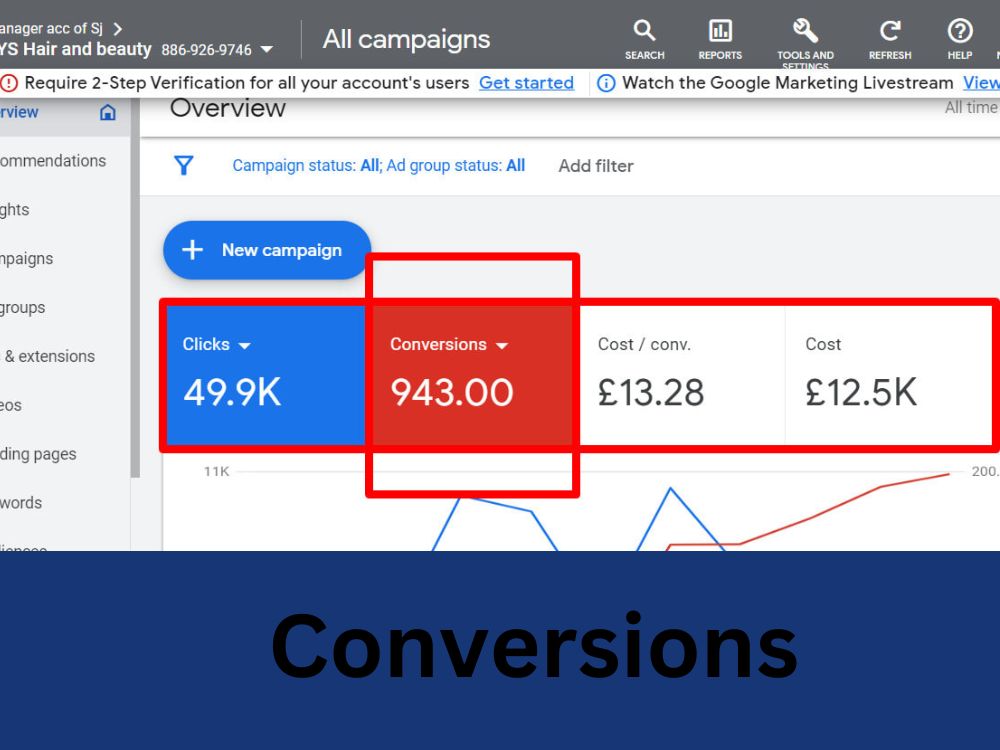This screenshot has height=750, width=1000.
Task: Open Campaigns in the sidebar
Action: pyautogui.click(x=26, y=259)
